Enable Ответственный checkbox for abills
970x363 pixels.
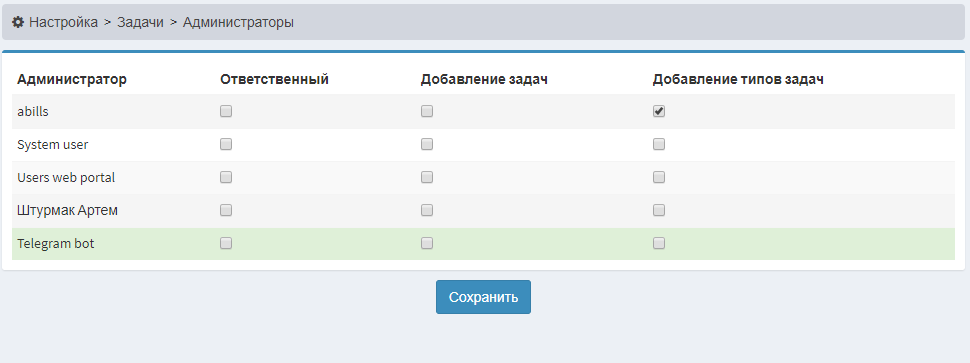coord(226,111)
